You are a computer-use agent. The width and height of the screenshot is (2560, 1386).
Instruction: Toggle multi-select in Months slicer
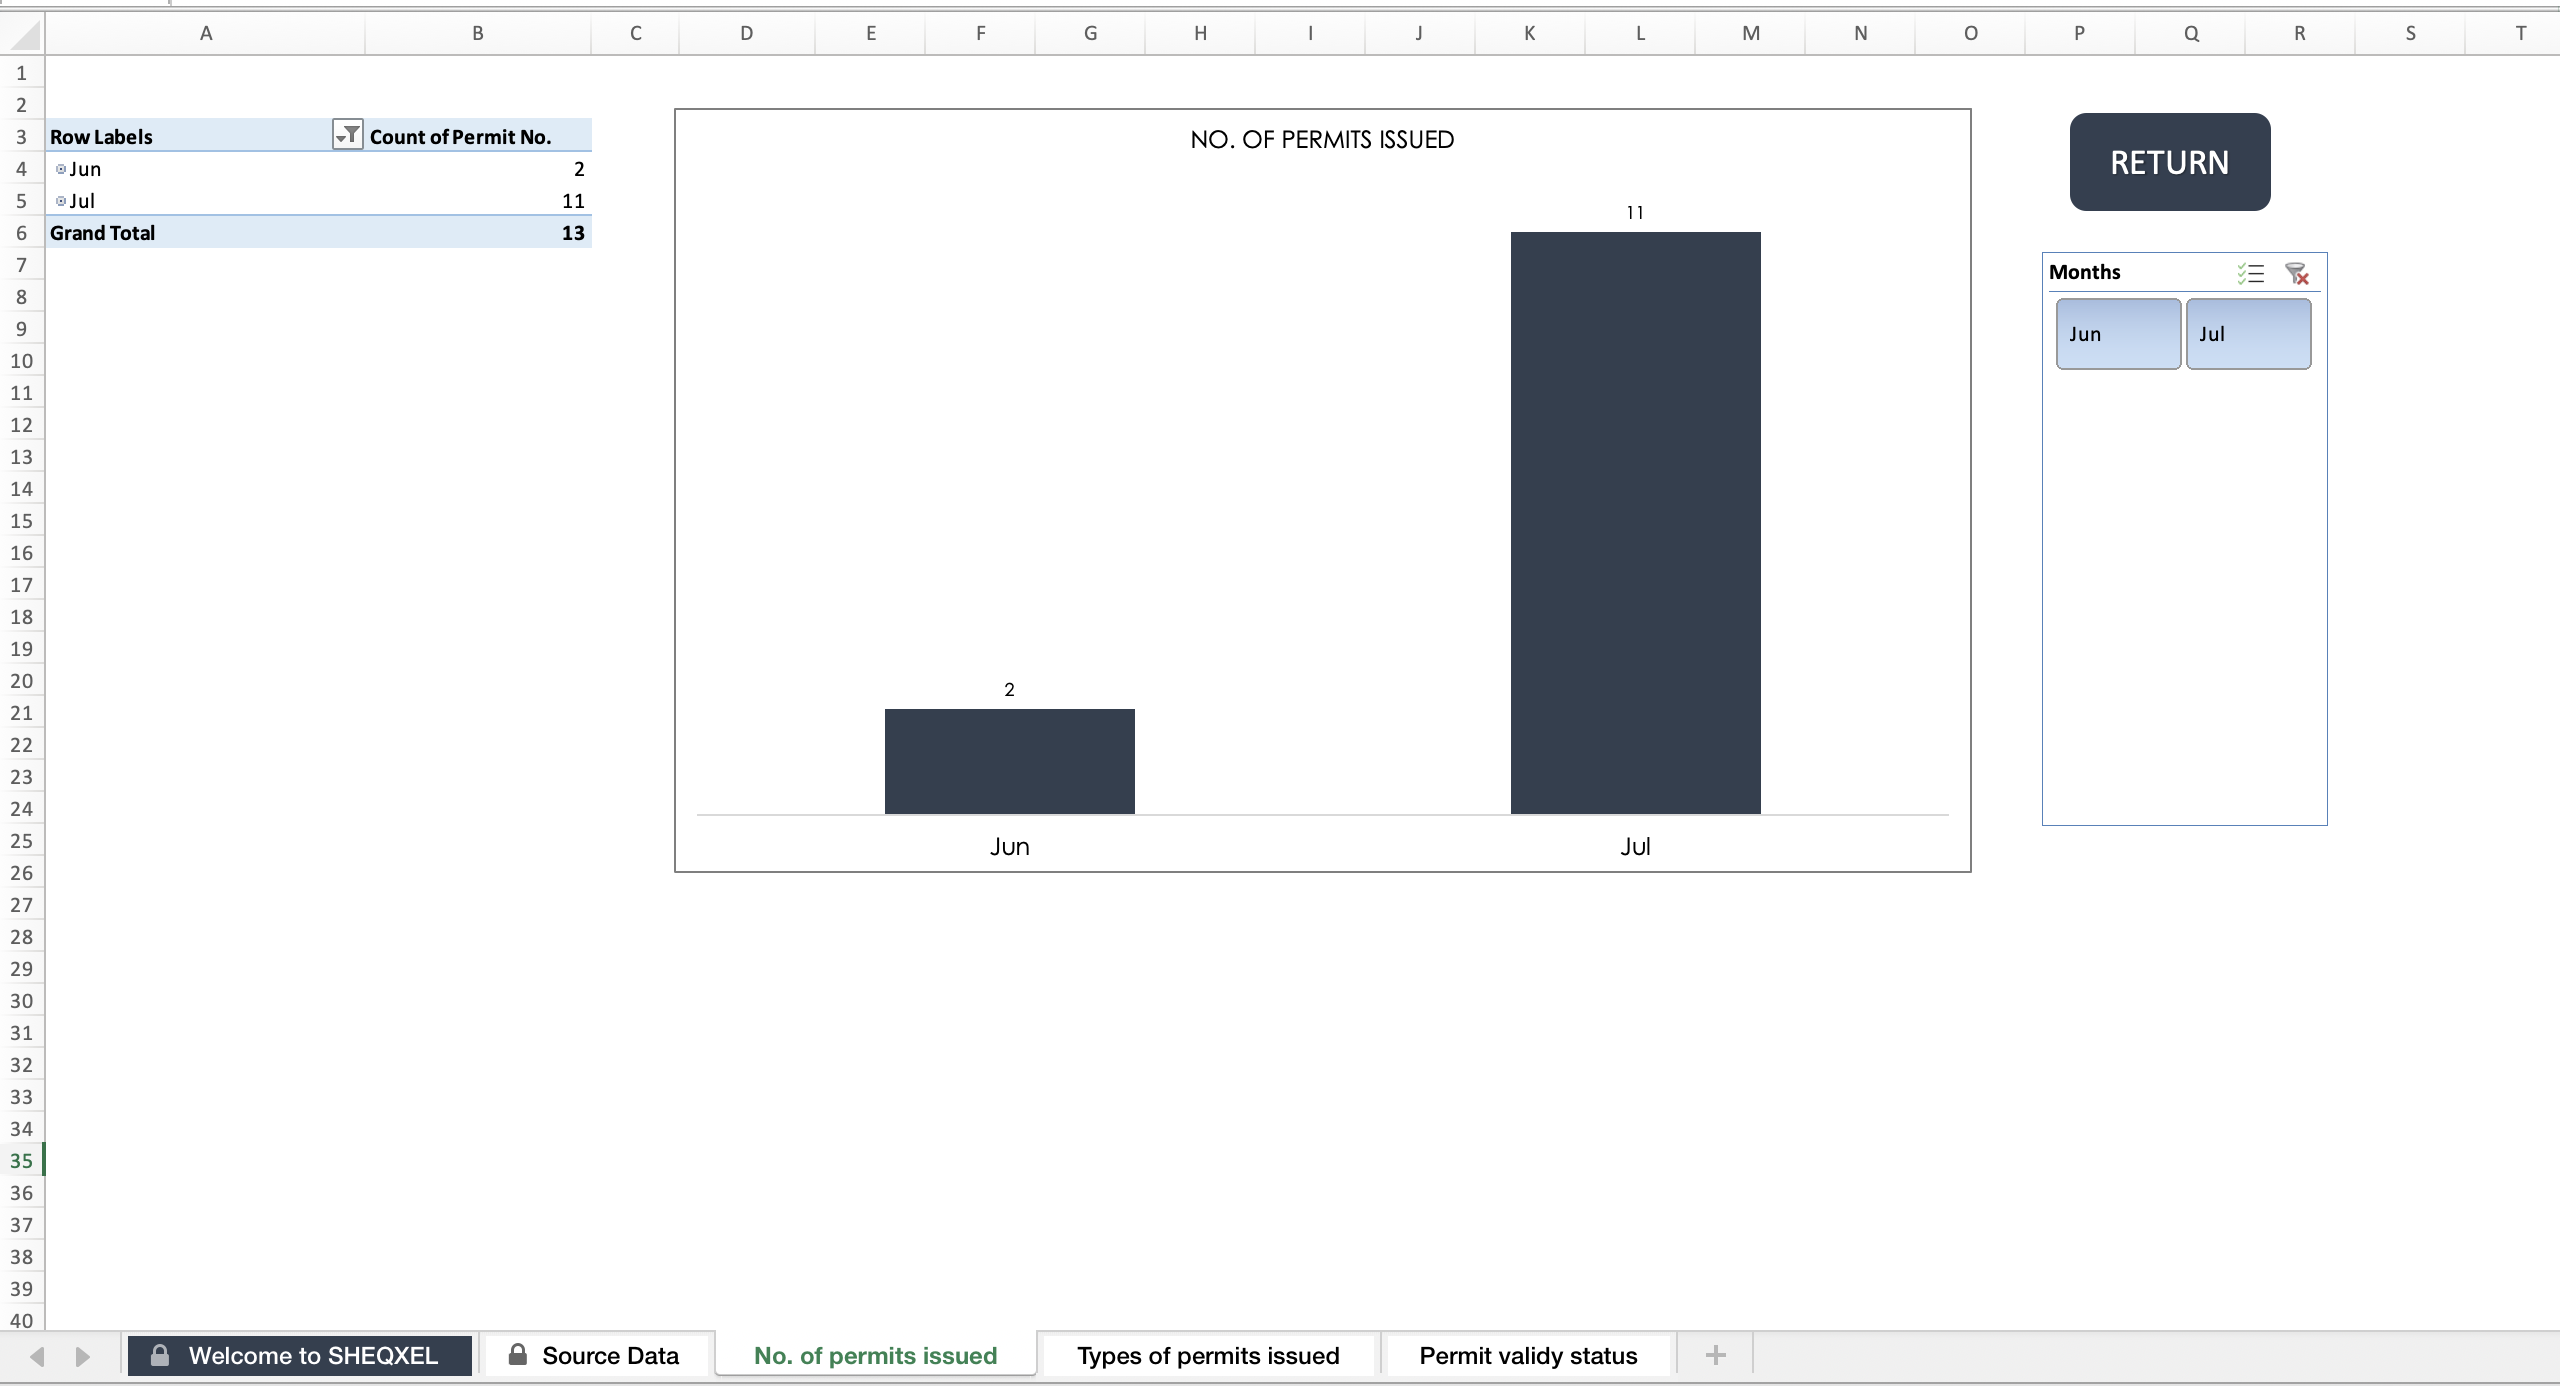click(2251, 273)
